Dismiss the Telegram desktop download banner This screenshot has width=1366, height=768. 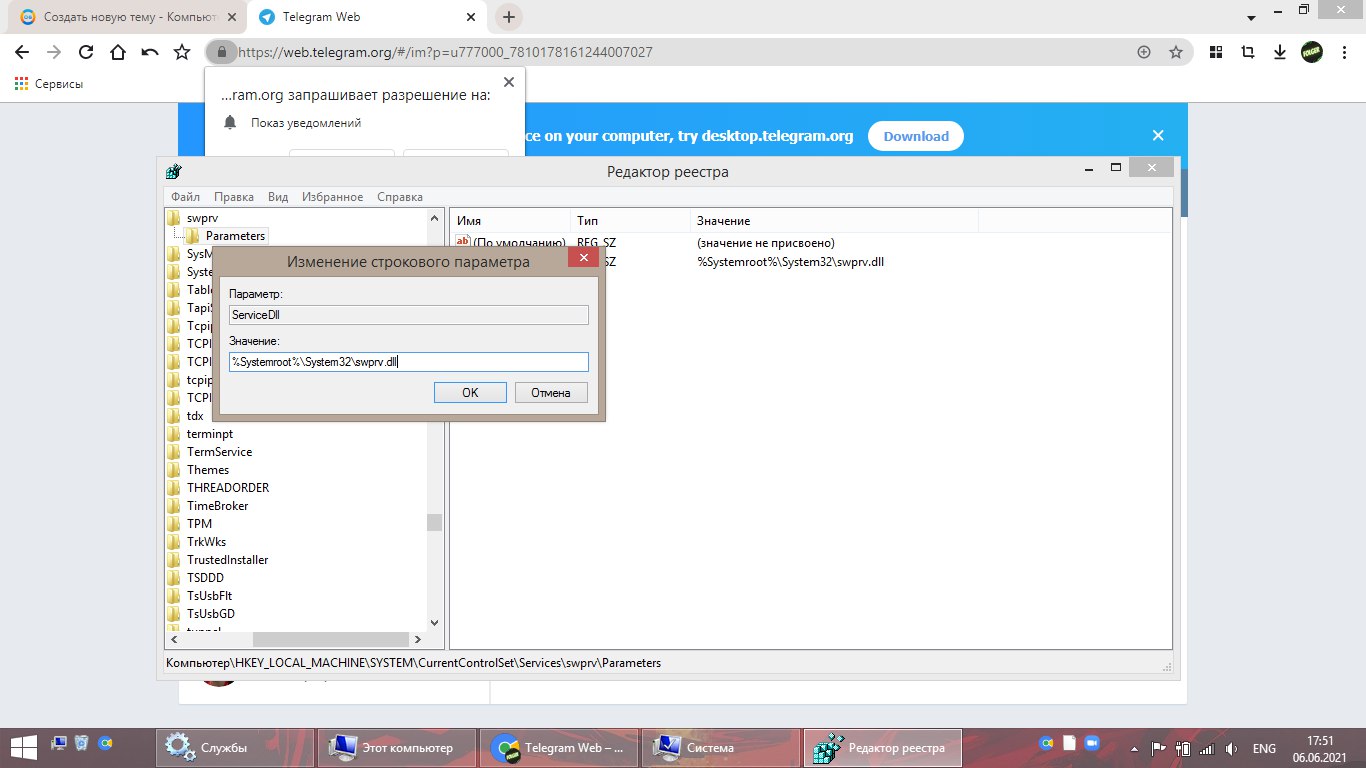(x=1158, y=136)
